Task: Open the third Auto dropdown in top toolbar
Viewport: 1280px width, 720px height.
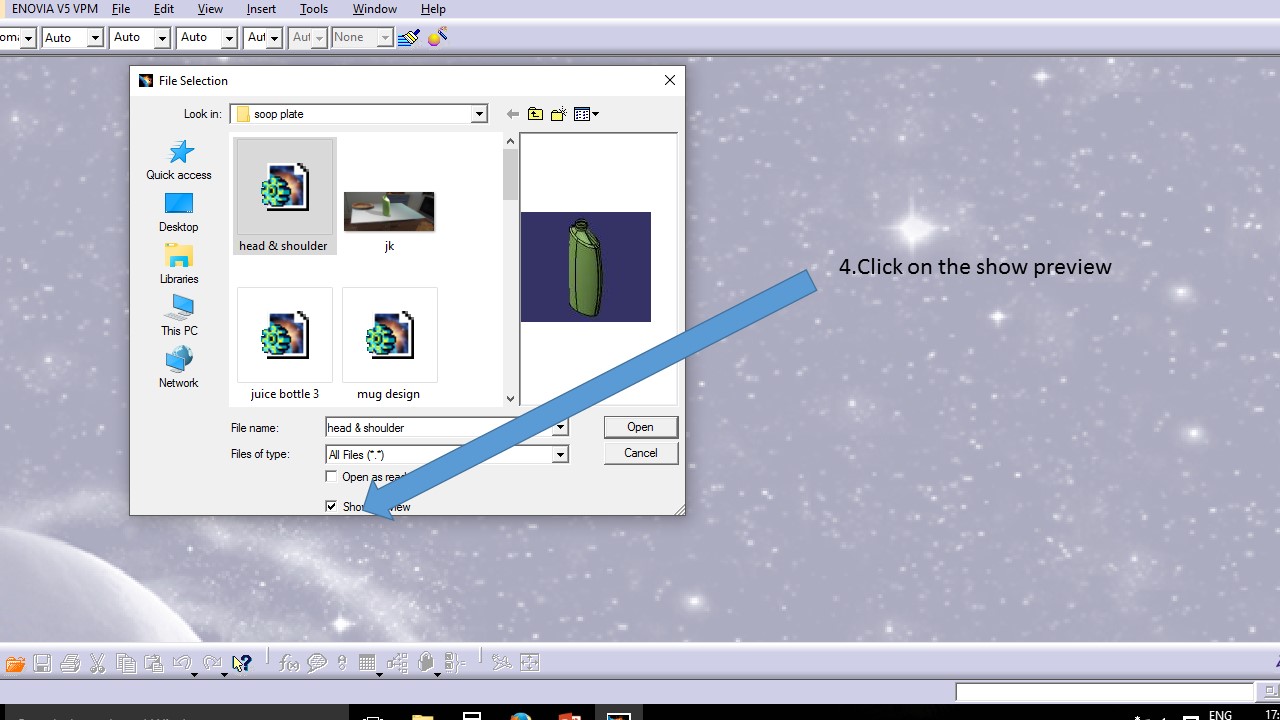Action: point(229,38)
